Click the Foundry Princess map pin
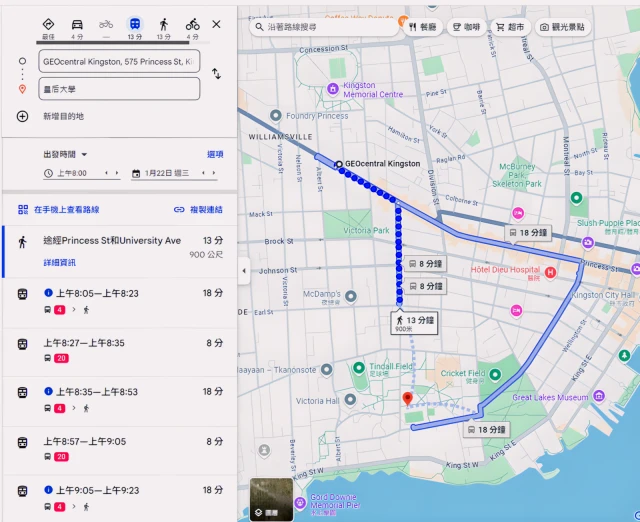 pyautogui.click(x=276, y=116)
